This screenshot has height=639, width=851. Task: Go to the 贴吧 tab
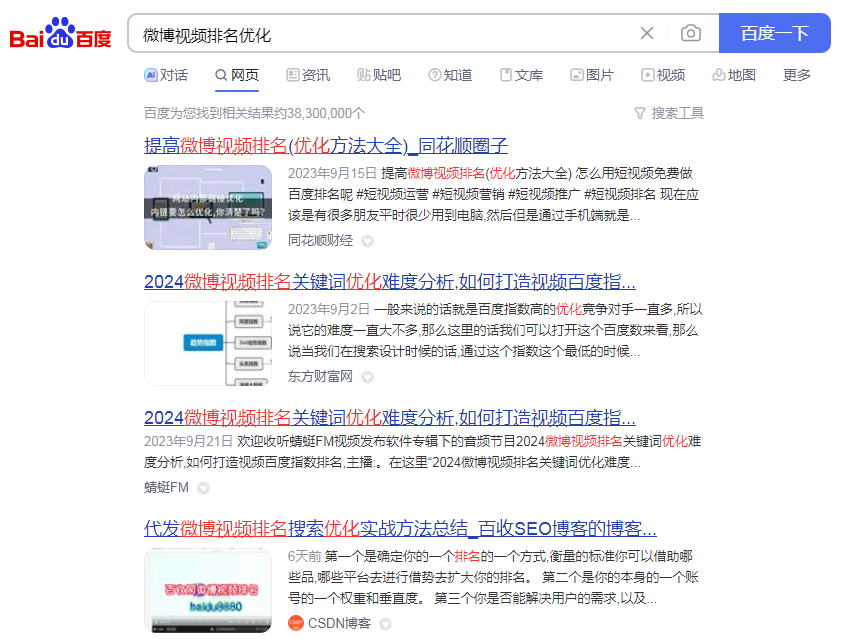coord(379,75)
